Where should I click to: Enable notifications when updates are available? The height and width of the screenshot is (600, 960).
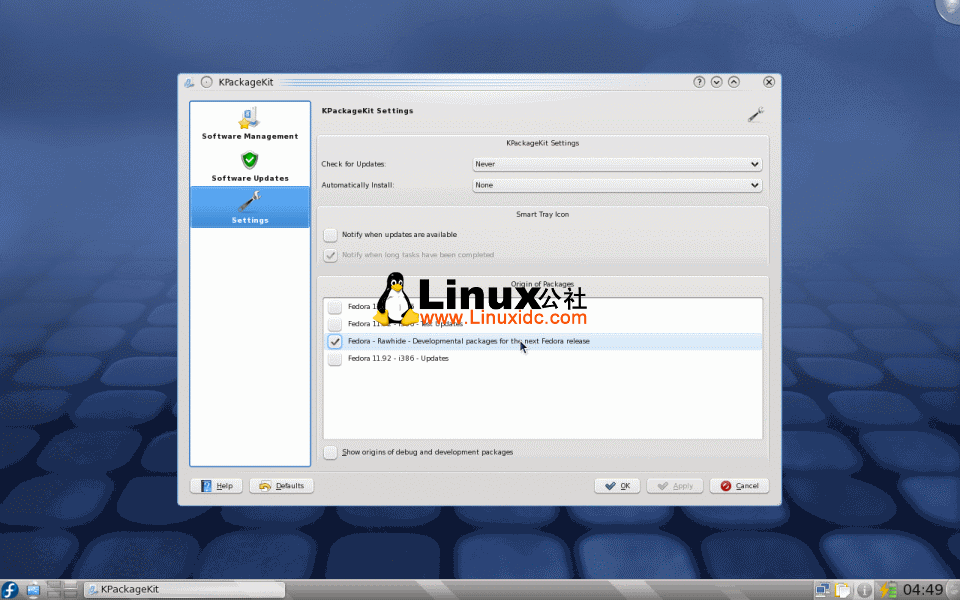[x=330, y=235]
